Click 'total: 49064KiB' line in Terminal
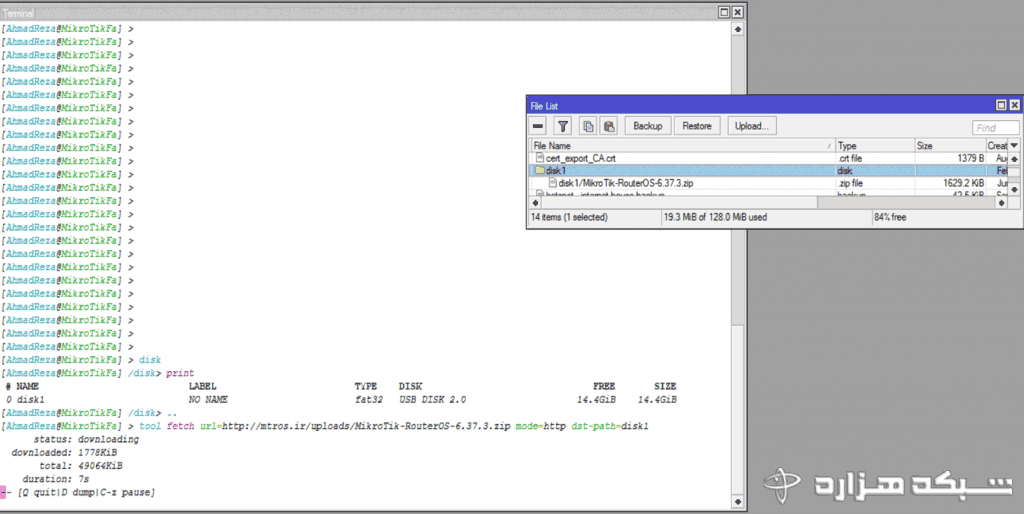 (81, 466)
